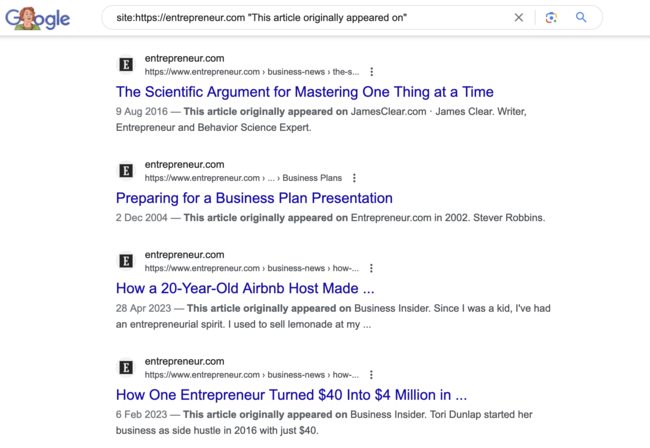Submit search with magnifying glass icon
The image size is (650, 448).
(x=581, y=17)
